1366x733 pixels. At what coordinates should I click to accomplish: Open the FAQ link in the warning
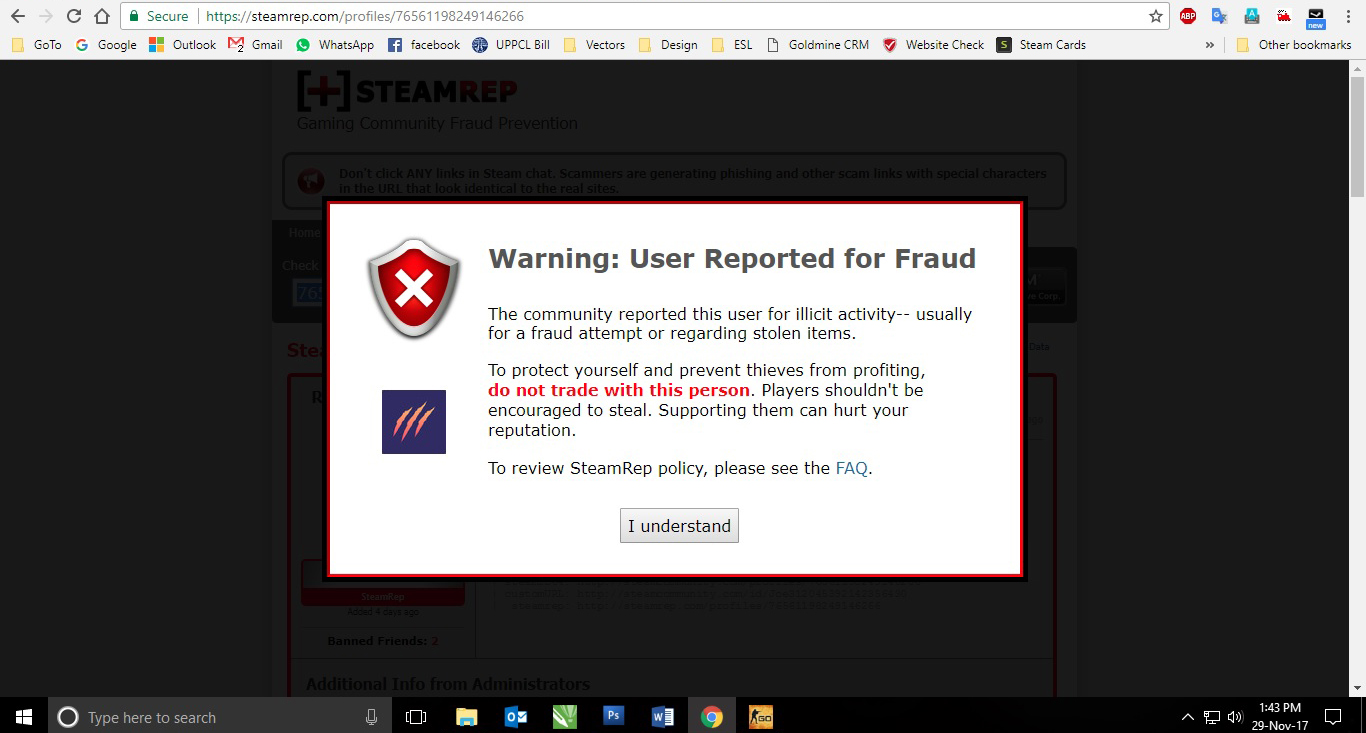pyautogui.click(x=851, y=468)
